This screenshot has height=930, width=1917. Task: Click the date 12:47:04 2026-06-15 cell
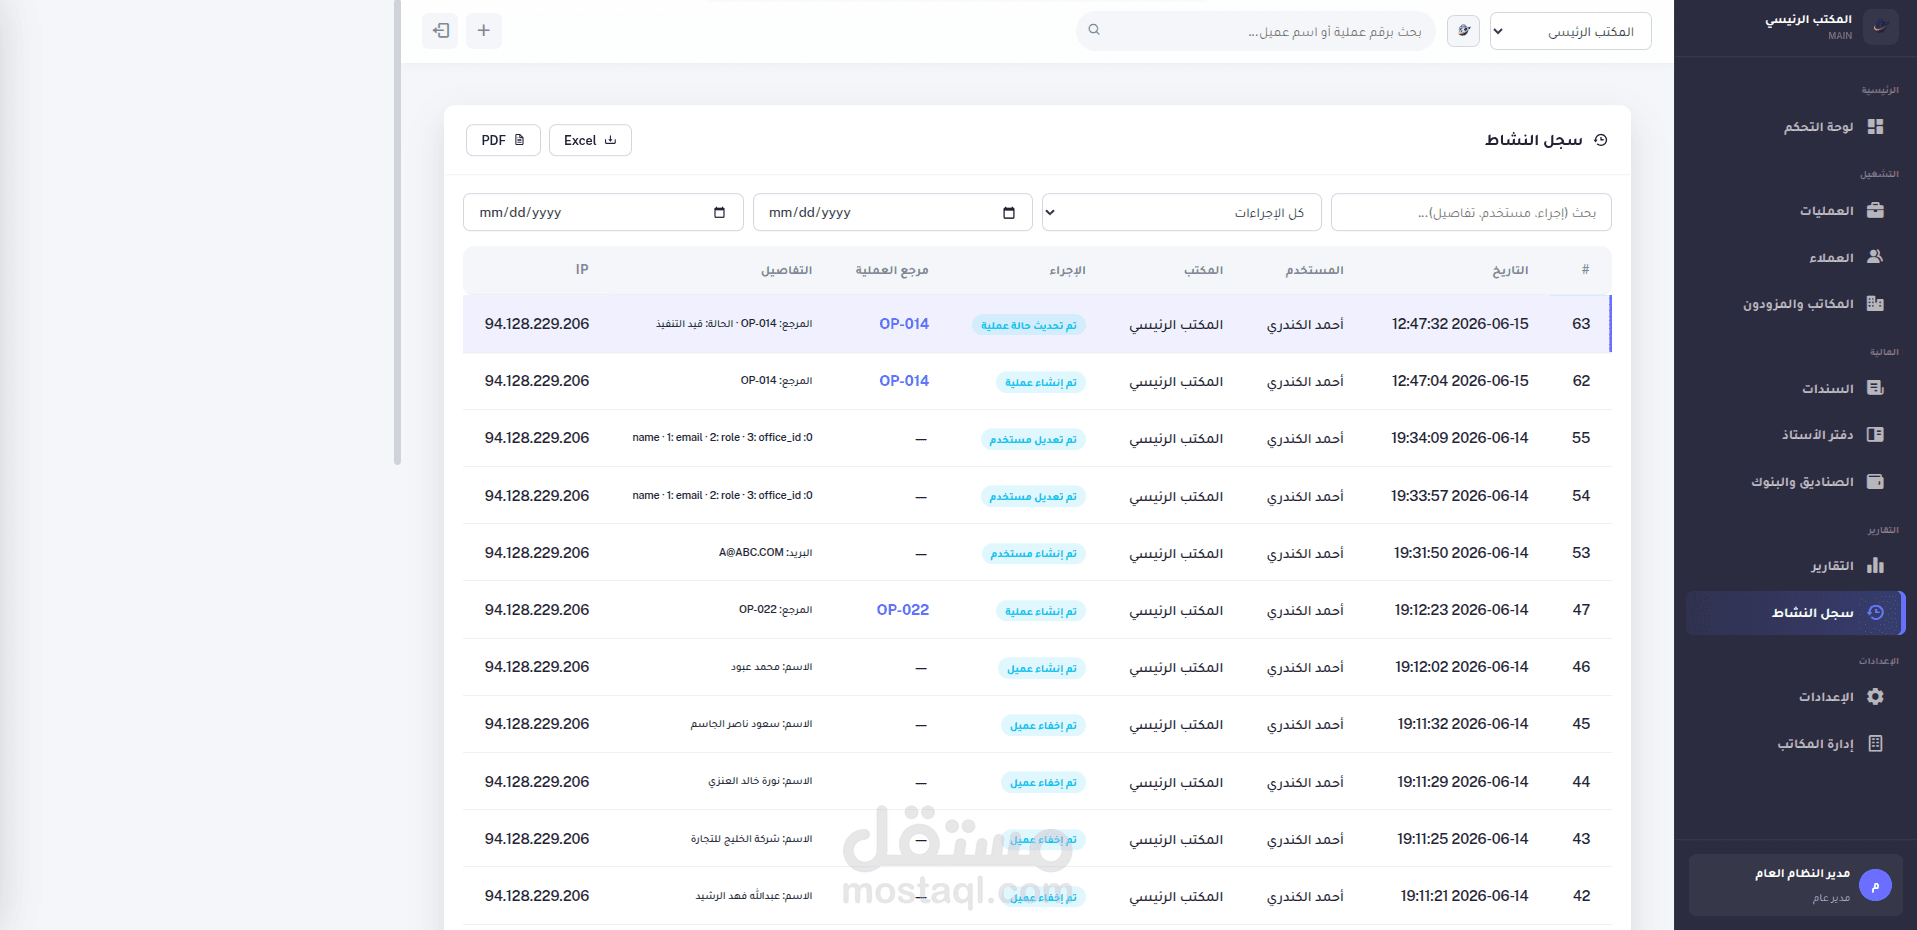(1460, 381)
